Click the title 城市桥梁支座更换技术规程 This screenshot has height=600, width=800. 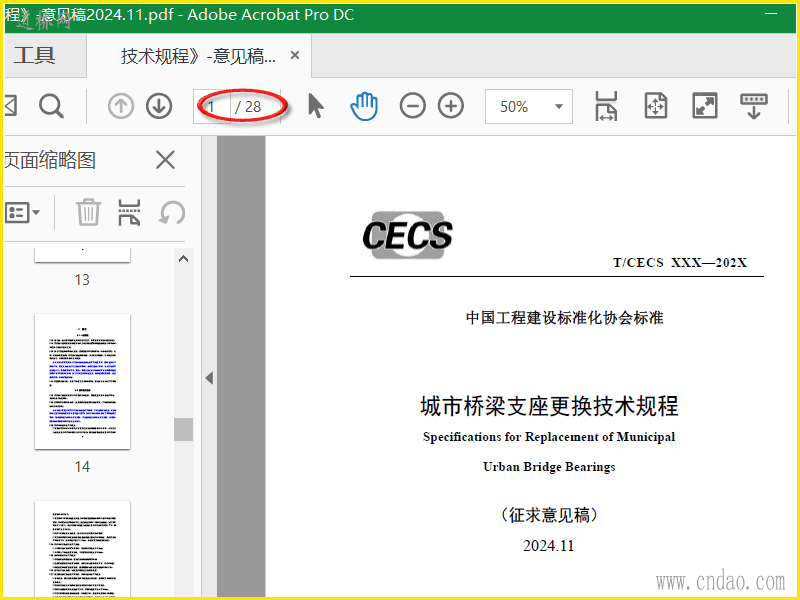tap(549, 406)
